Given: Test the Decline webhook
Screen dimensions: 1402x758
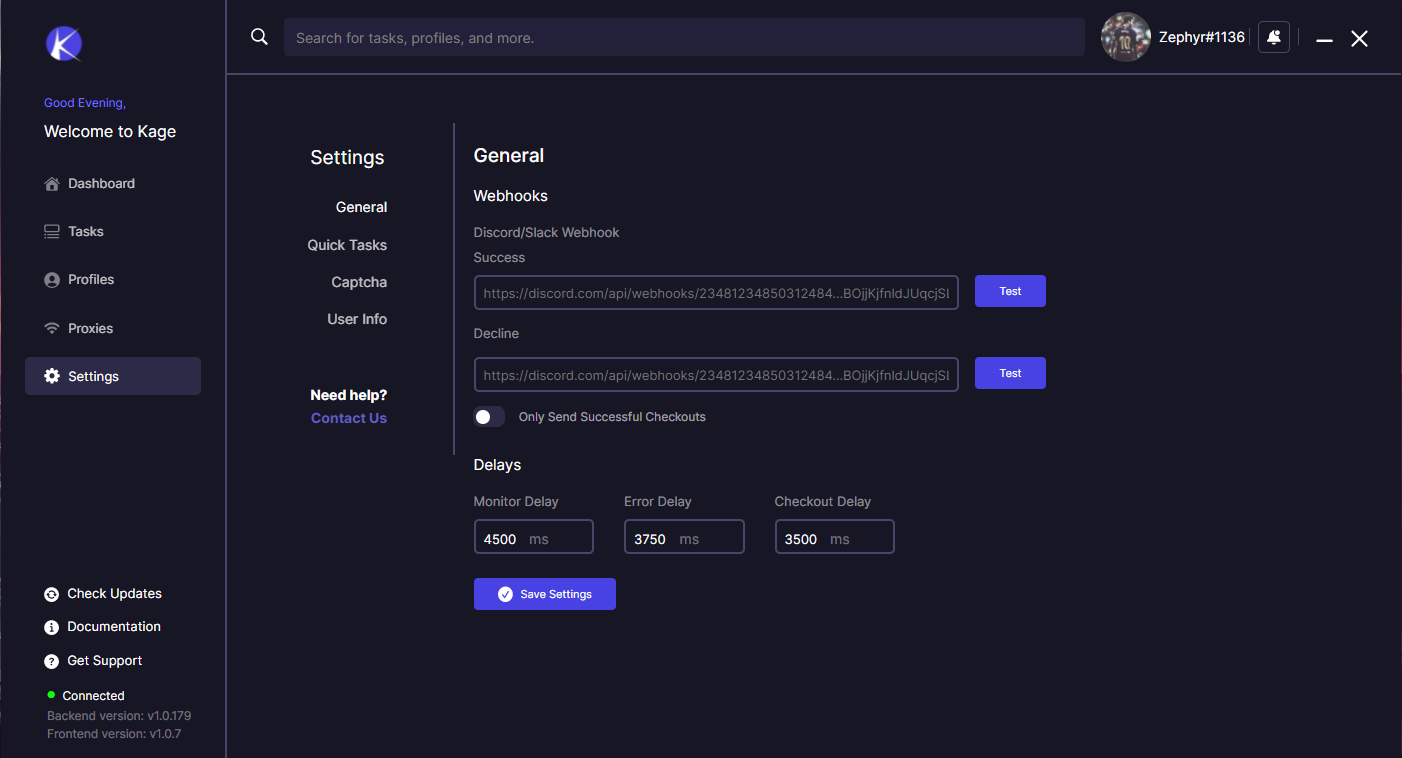Looking at the screenshot, I should tap(1010, 373).
